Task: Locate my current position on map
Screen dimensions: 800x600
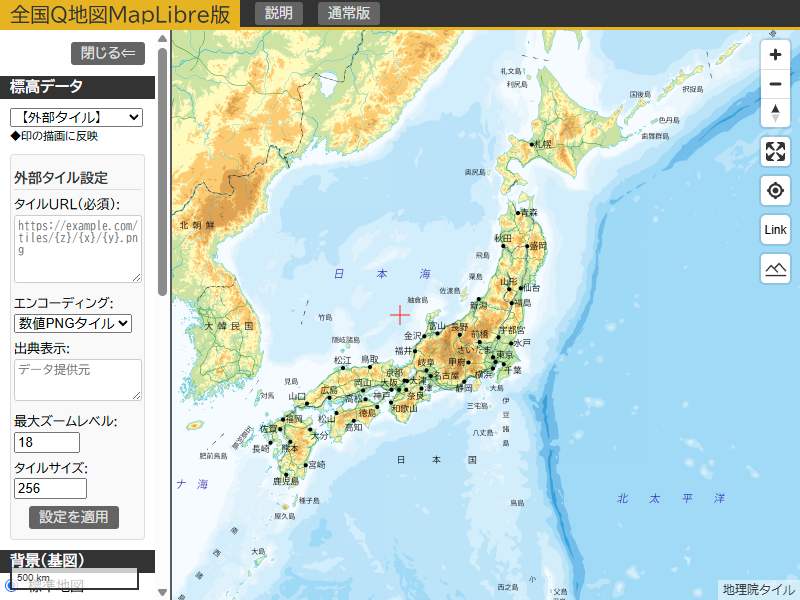Action: pyautogui.click(x=775, y=191)
